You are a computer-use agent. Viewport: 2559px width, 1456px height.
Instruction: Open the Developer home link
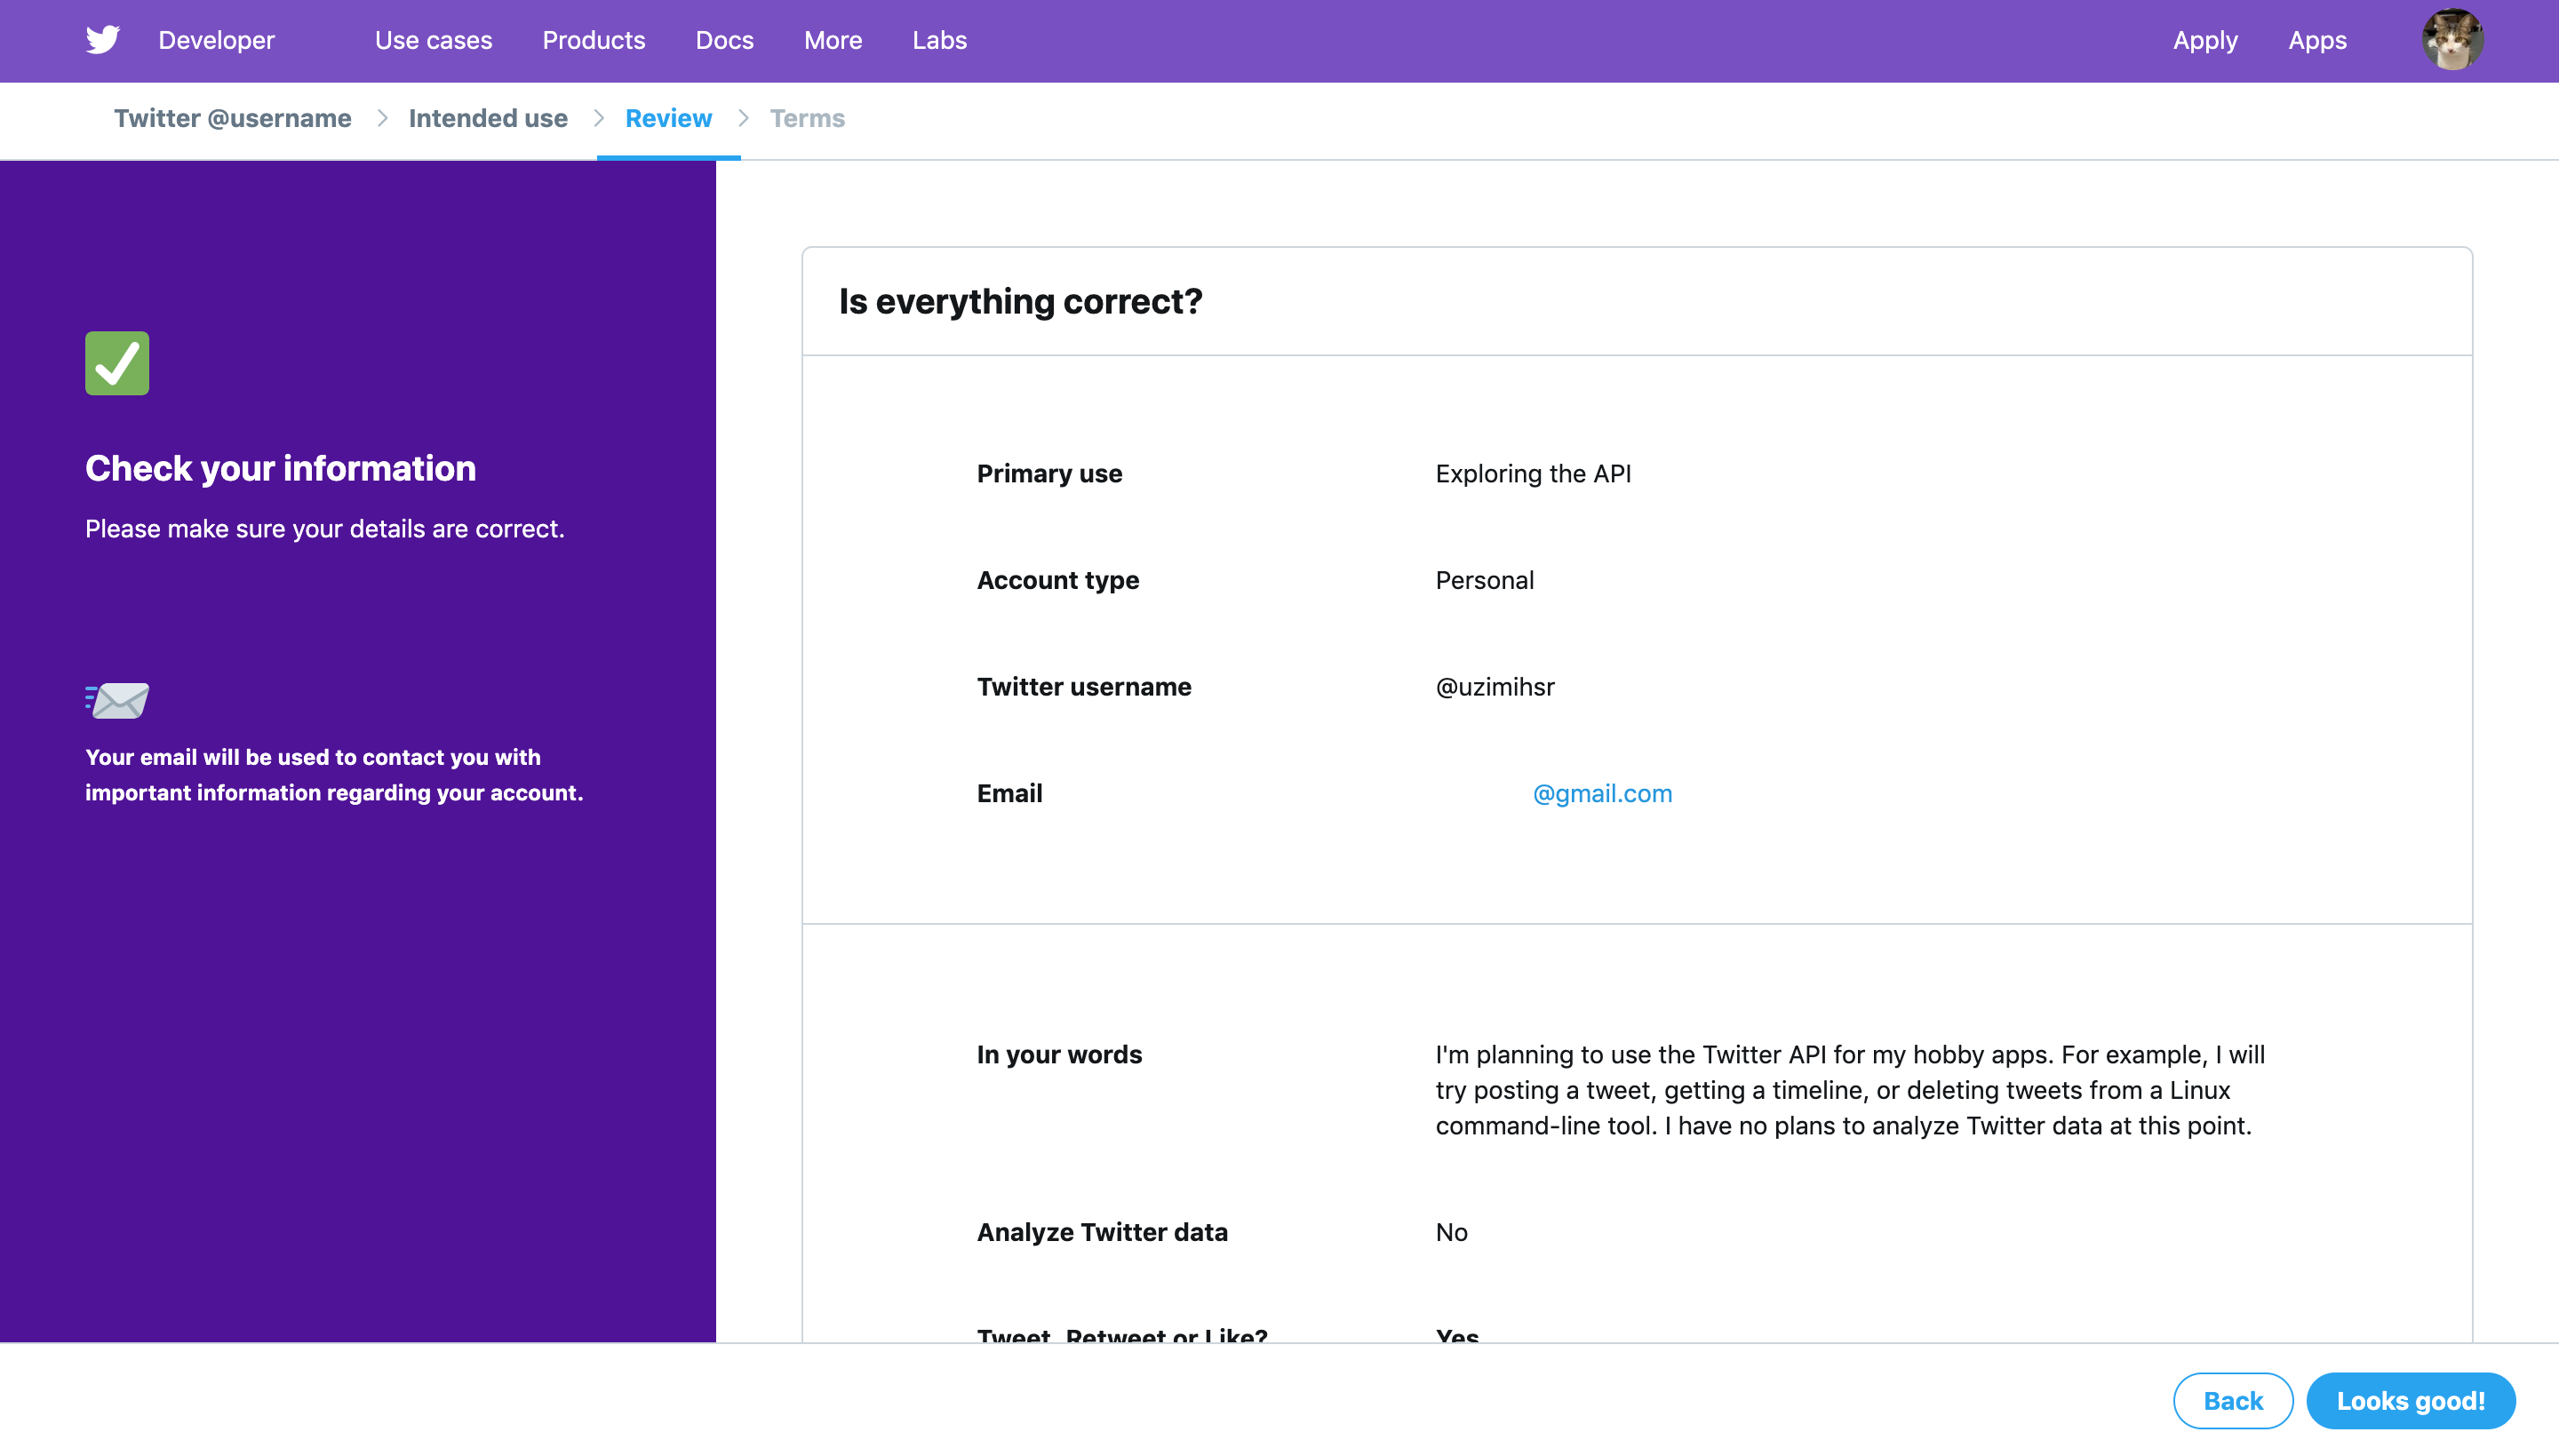click(216, 40)
